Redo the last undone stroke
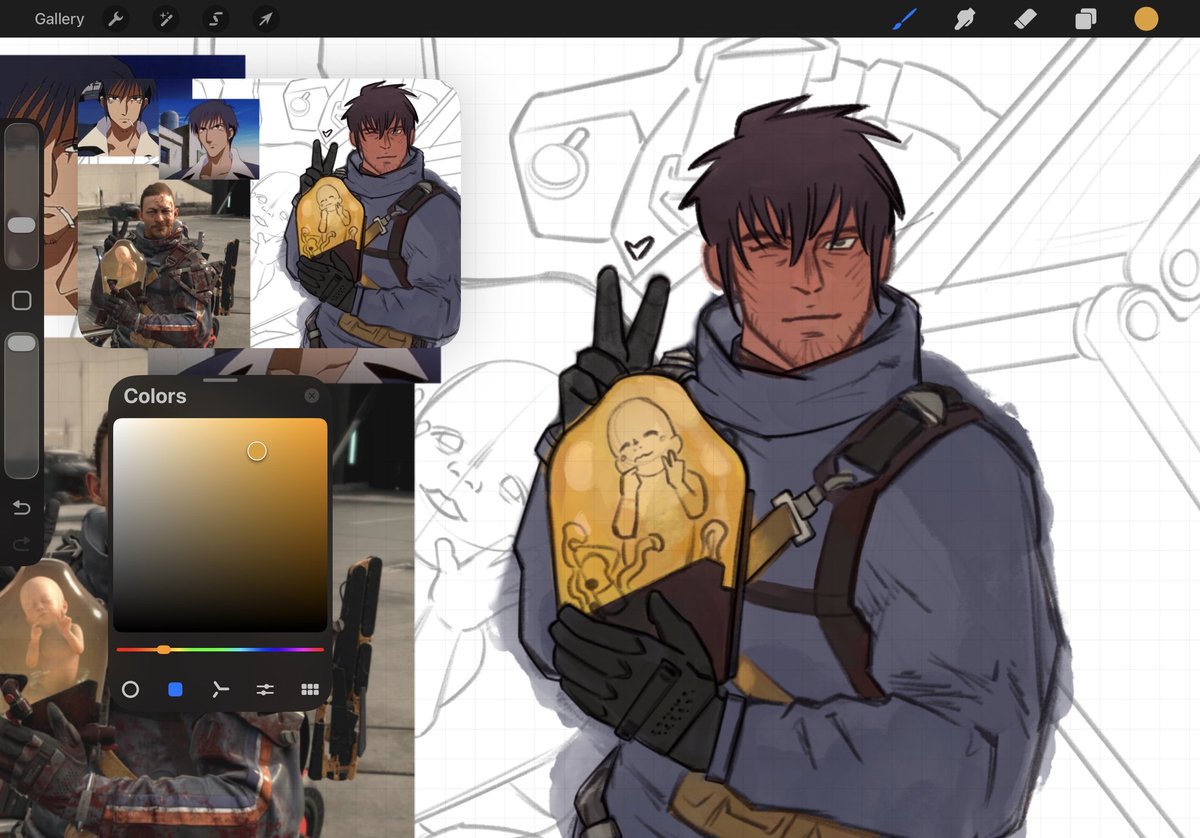1200x838 pixels. click(21, 545)
